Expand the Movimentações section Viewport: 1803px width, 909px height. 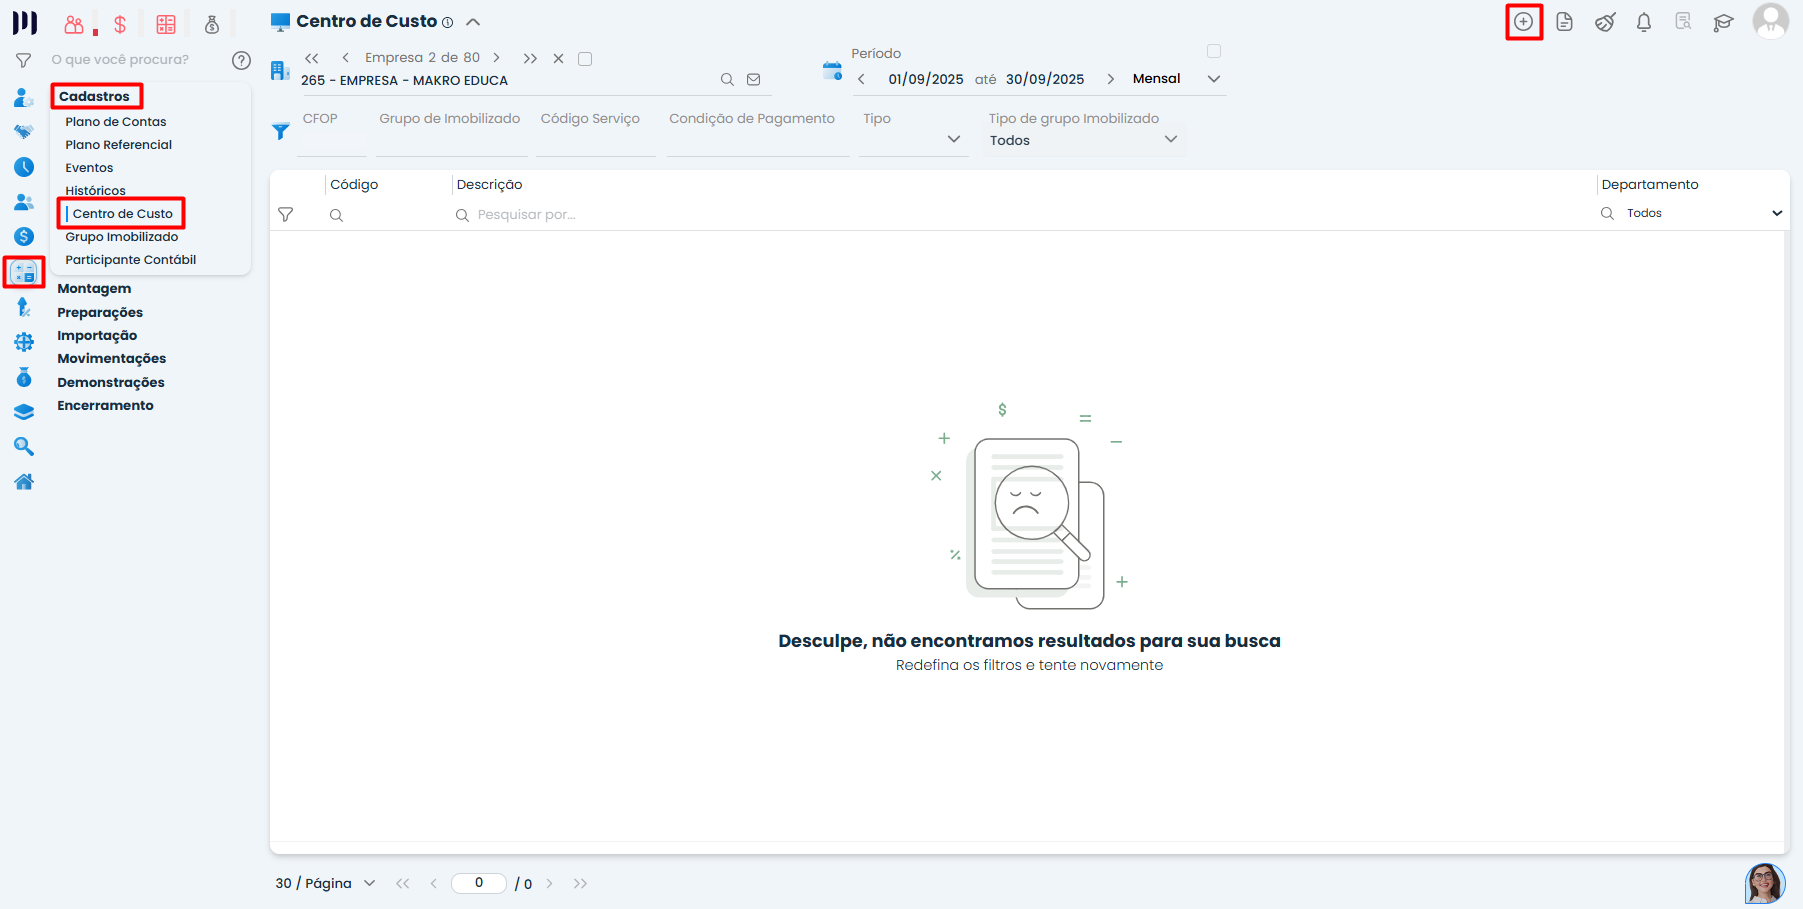pos(112,359)
